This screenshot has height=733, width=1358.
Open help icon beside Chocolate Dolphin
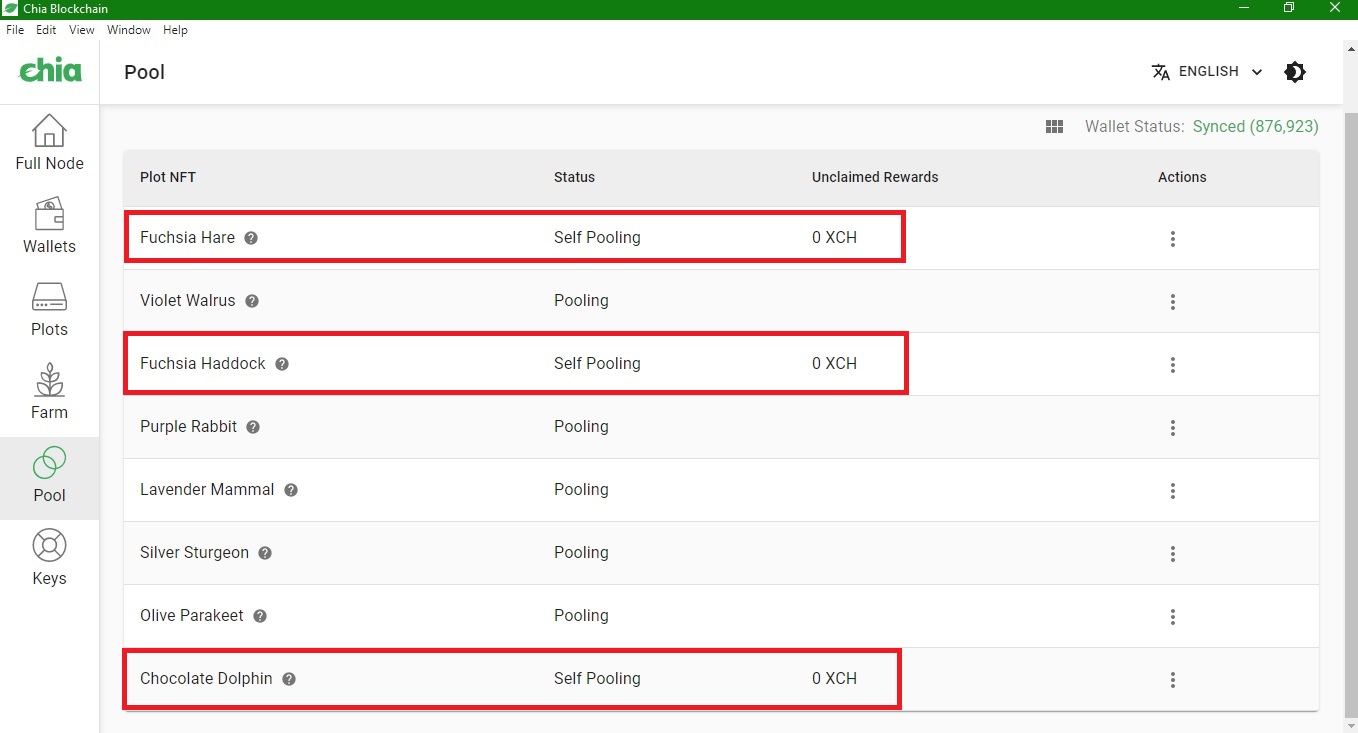(x=289, y=679)
